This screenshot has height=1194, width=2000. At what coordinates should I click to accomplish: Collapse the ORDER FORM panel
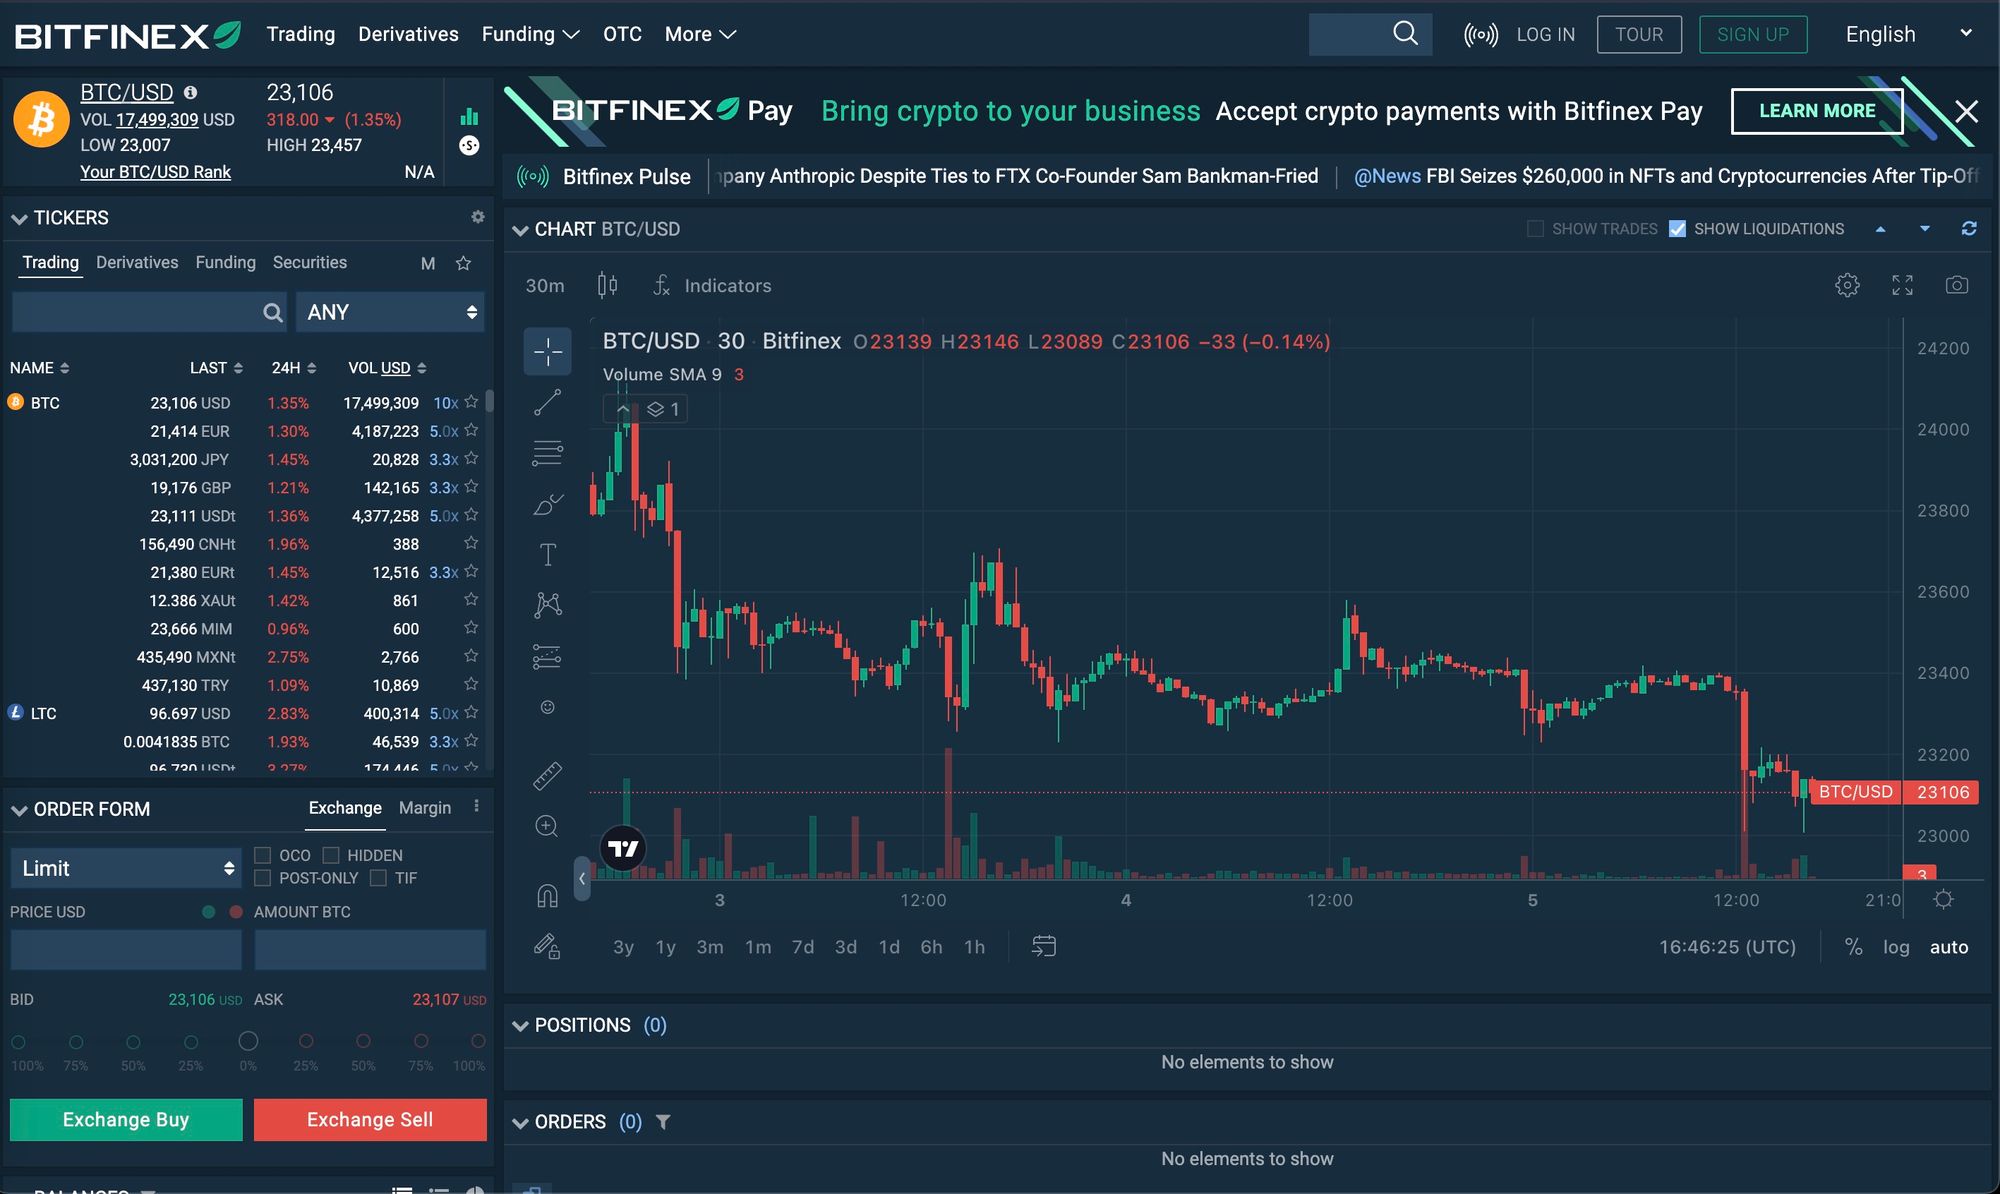pyautogui.click(x=19, y=810)
